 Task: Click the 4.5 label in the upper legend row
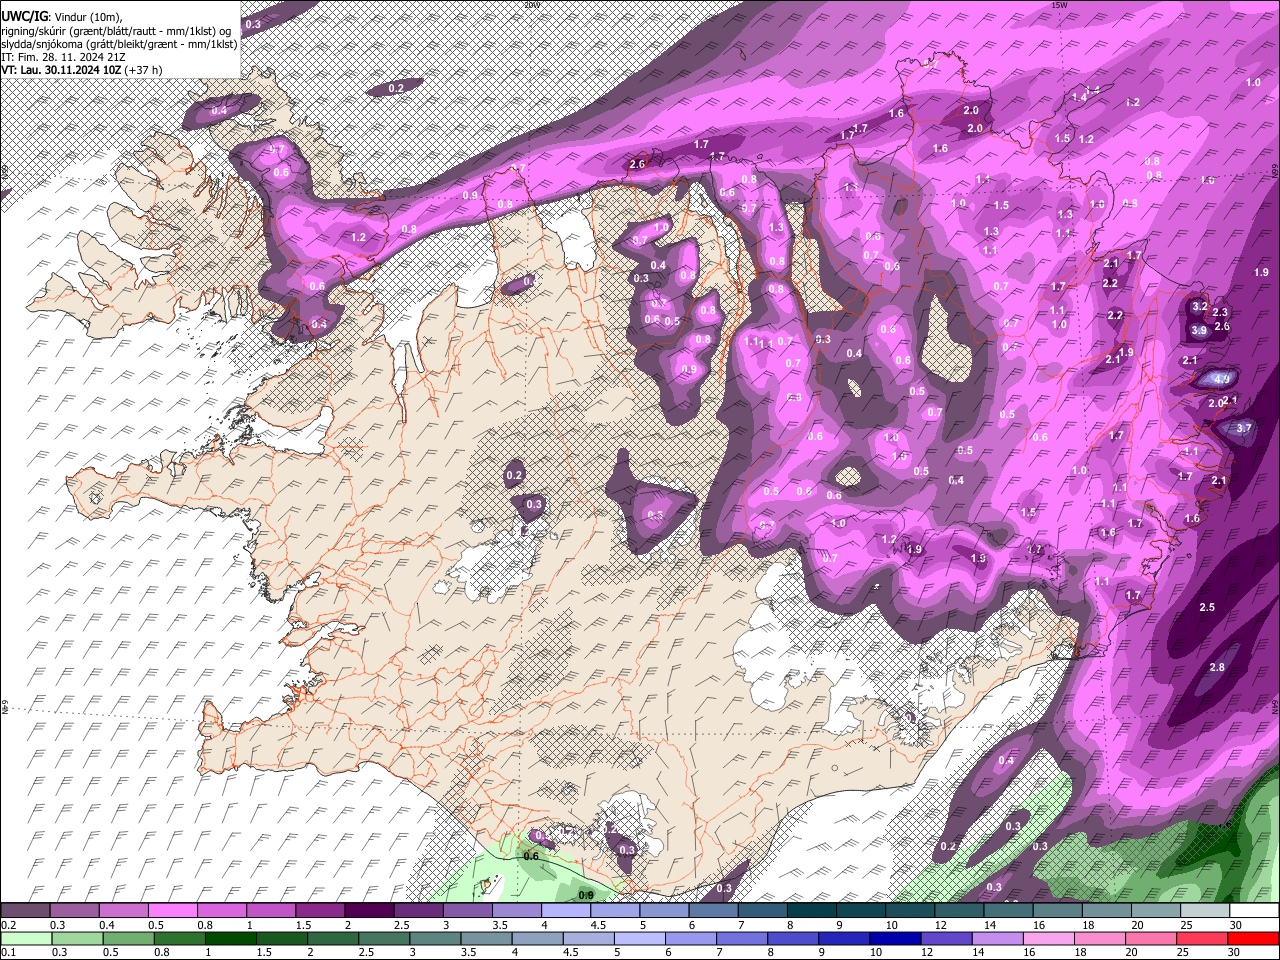coord(598,925)
